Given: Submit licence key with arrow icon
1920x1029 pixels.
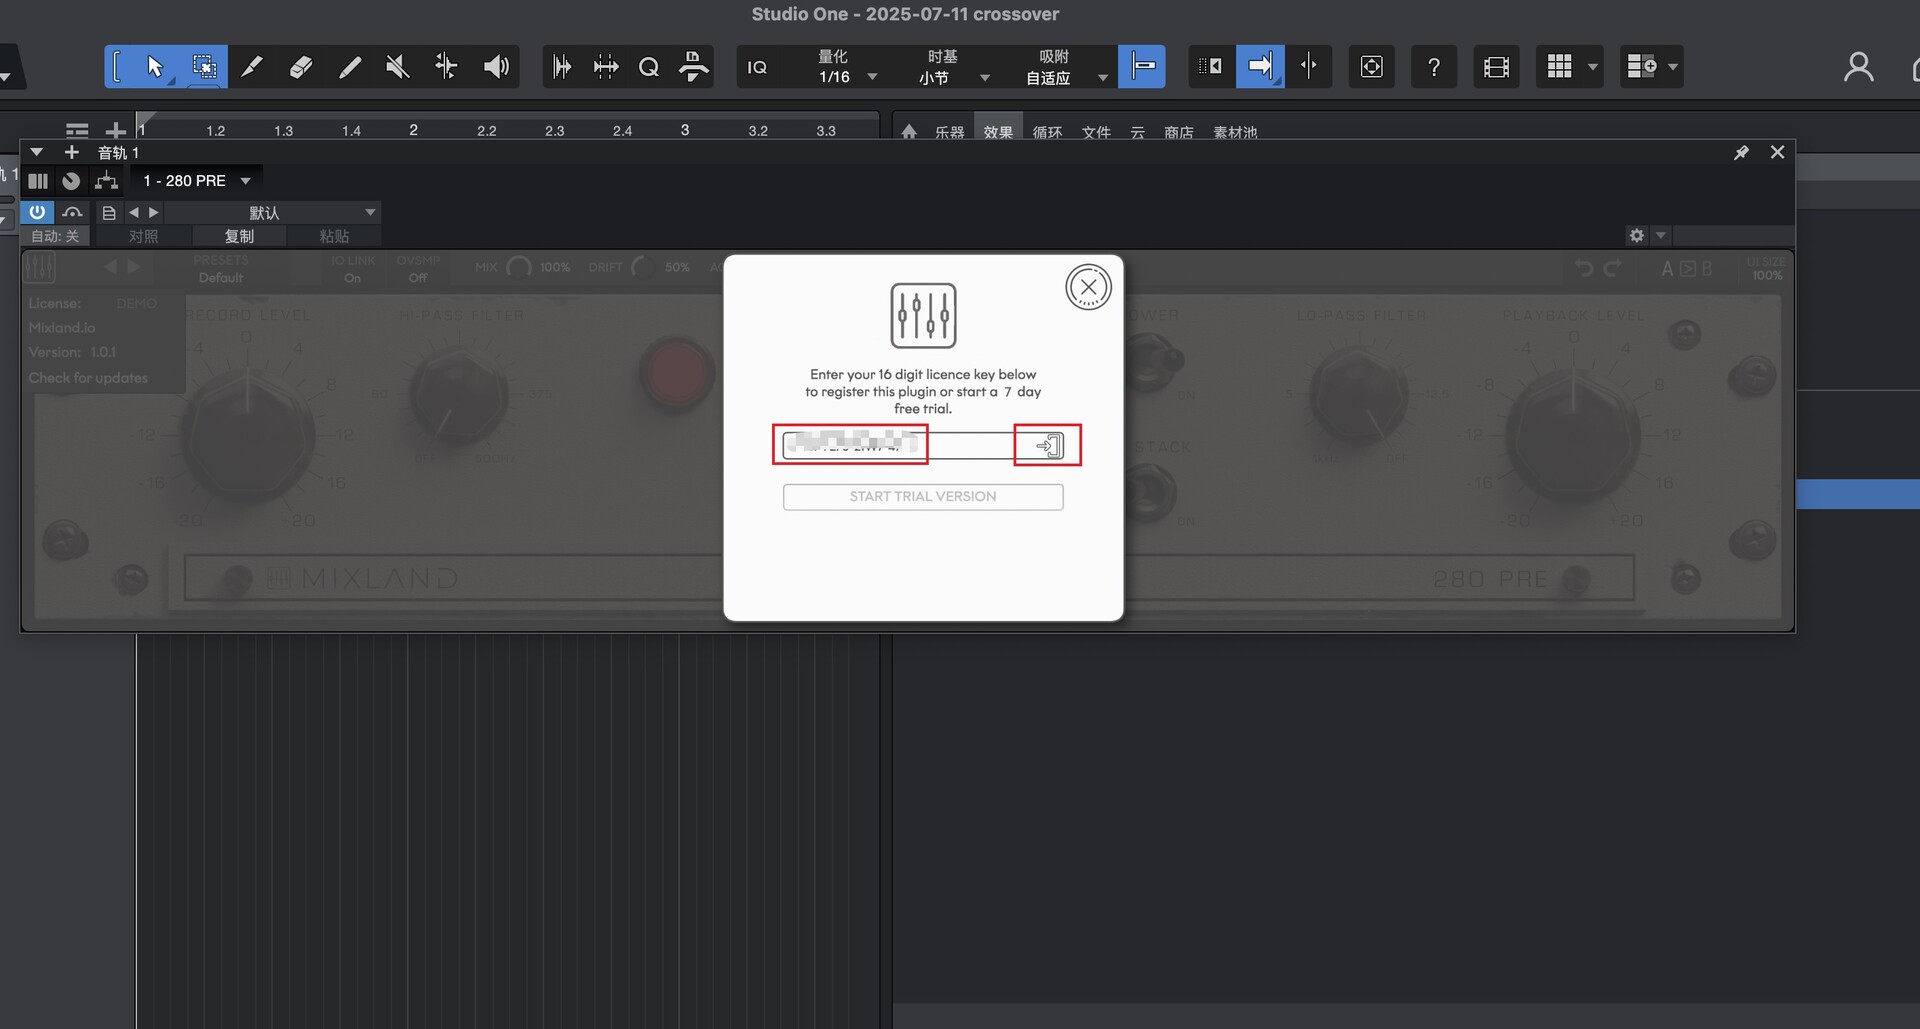Looking at the screenshot, I should tap(1048, 445).
